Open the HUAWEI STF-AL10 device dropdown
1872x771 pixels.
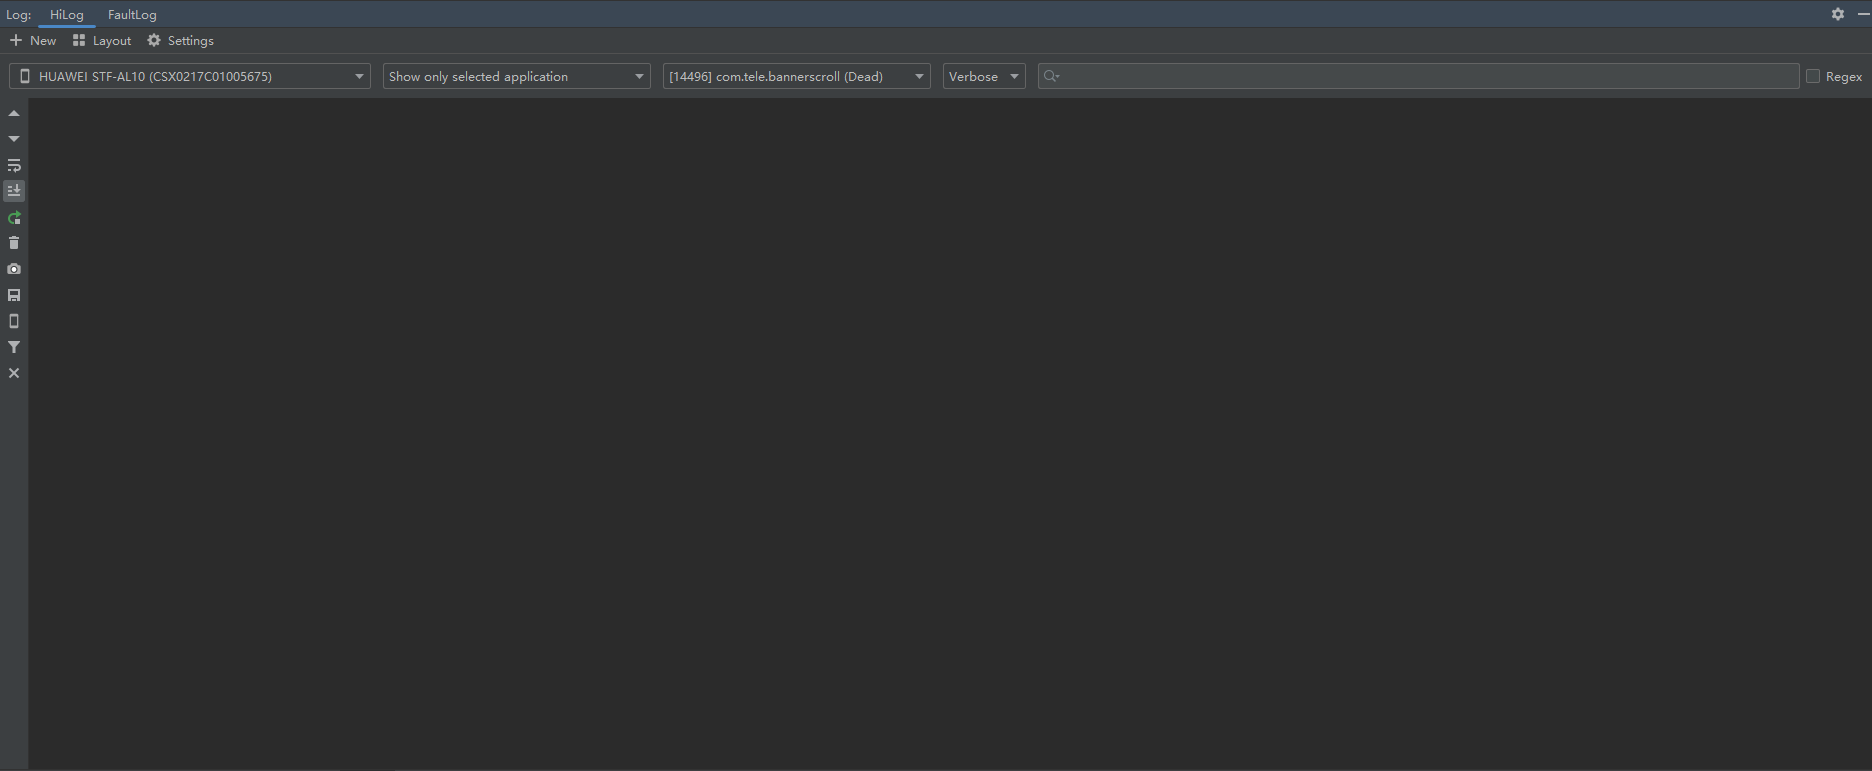point(190,76)
